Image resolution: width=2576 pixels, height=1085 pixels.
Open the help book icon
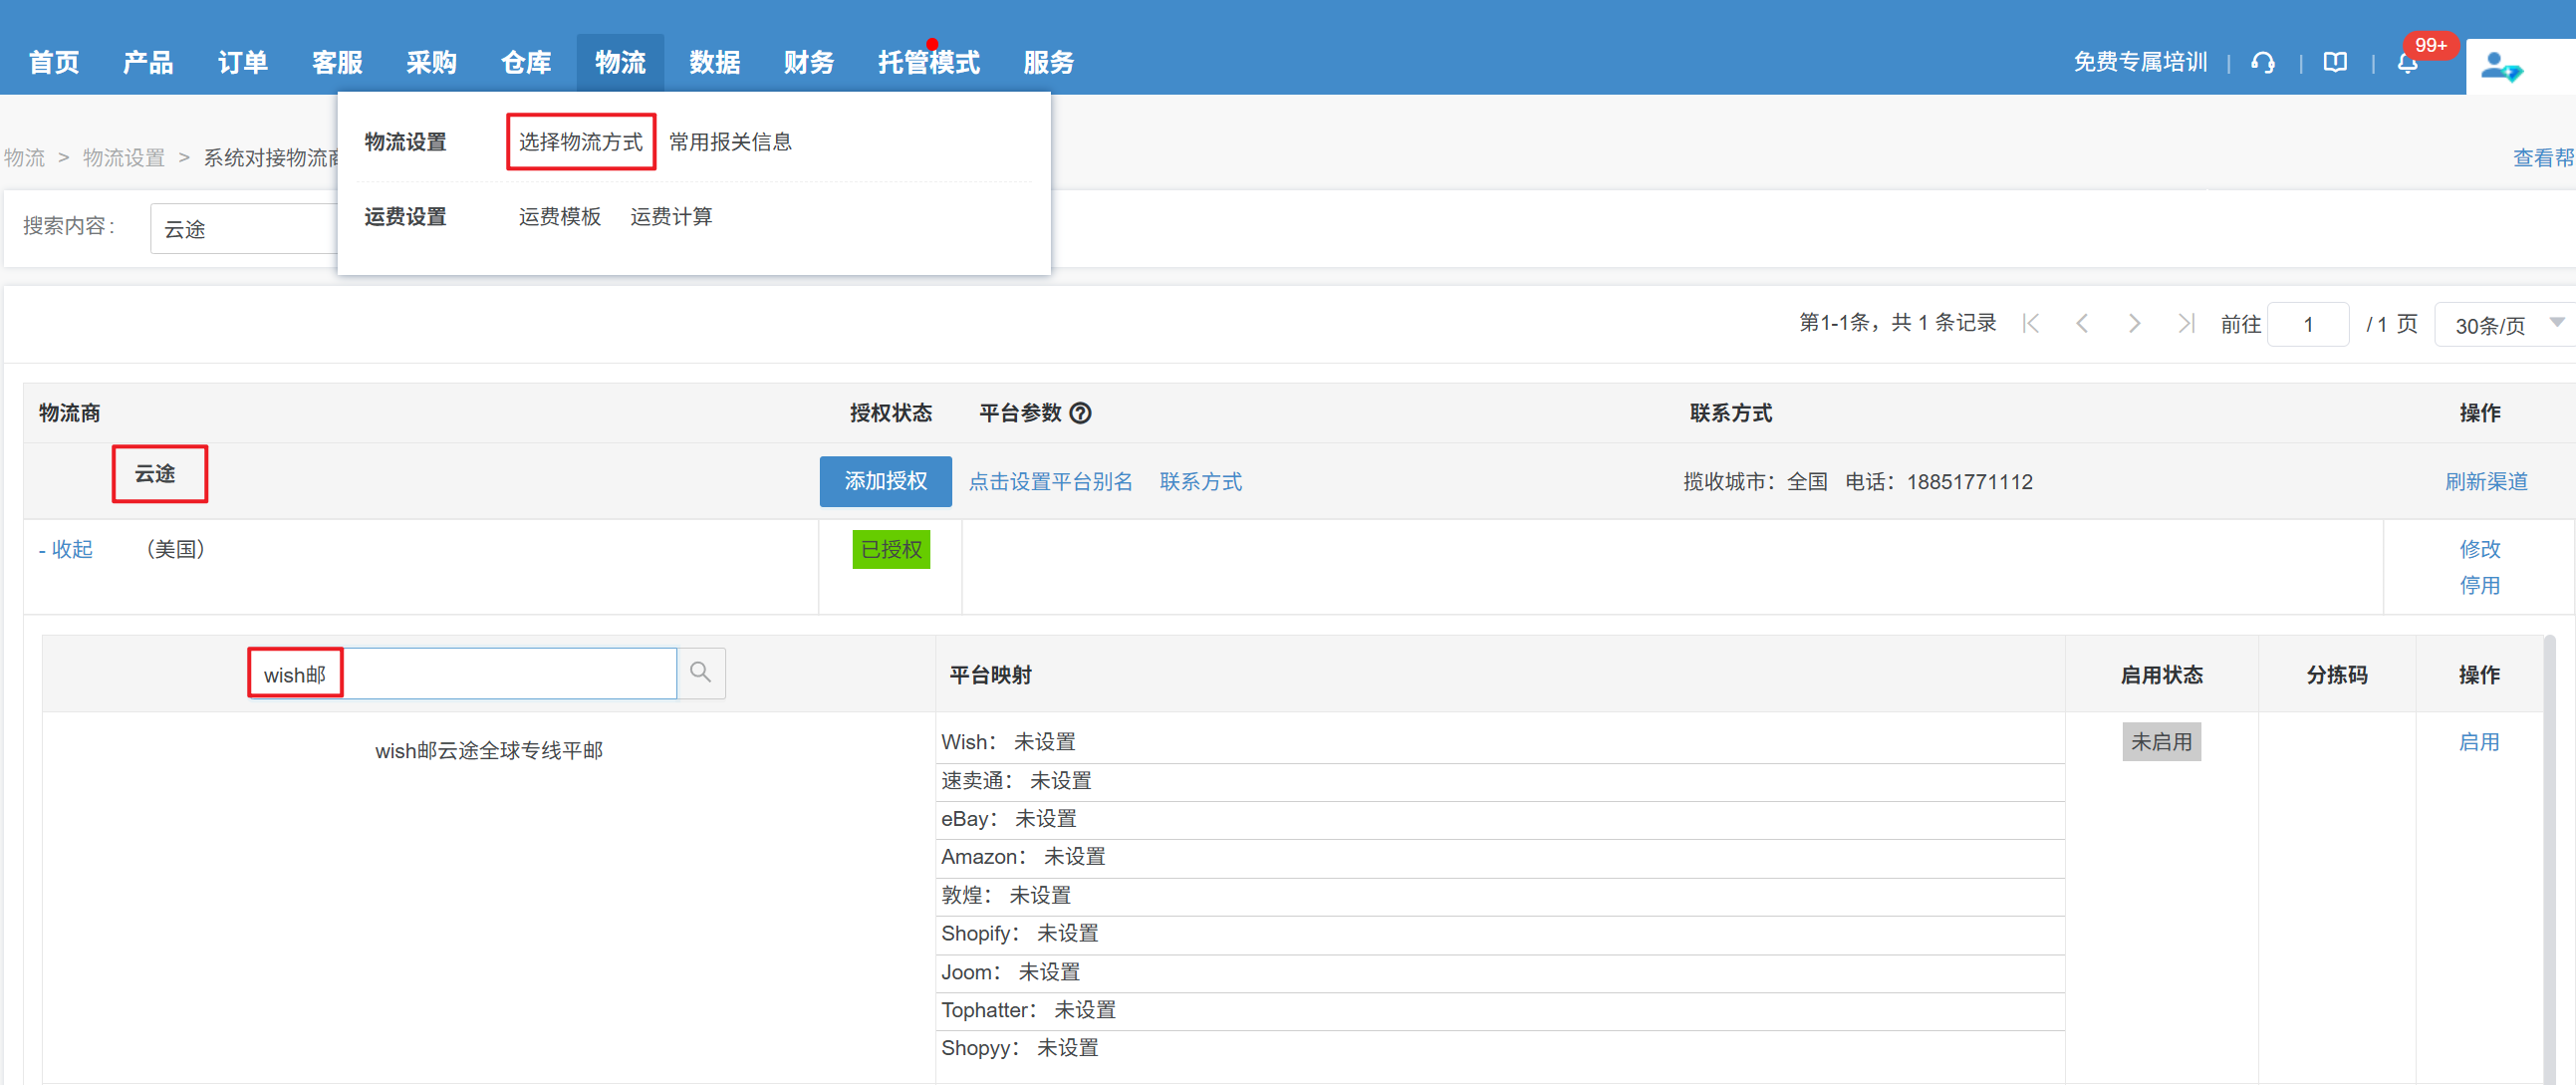pyautogui.click(x=2335, y=63)
